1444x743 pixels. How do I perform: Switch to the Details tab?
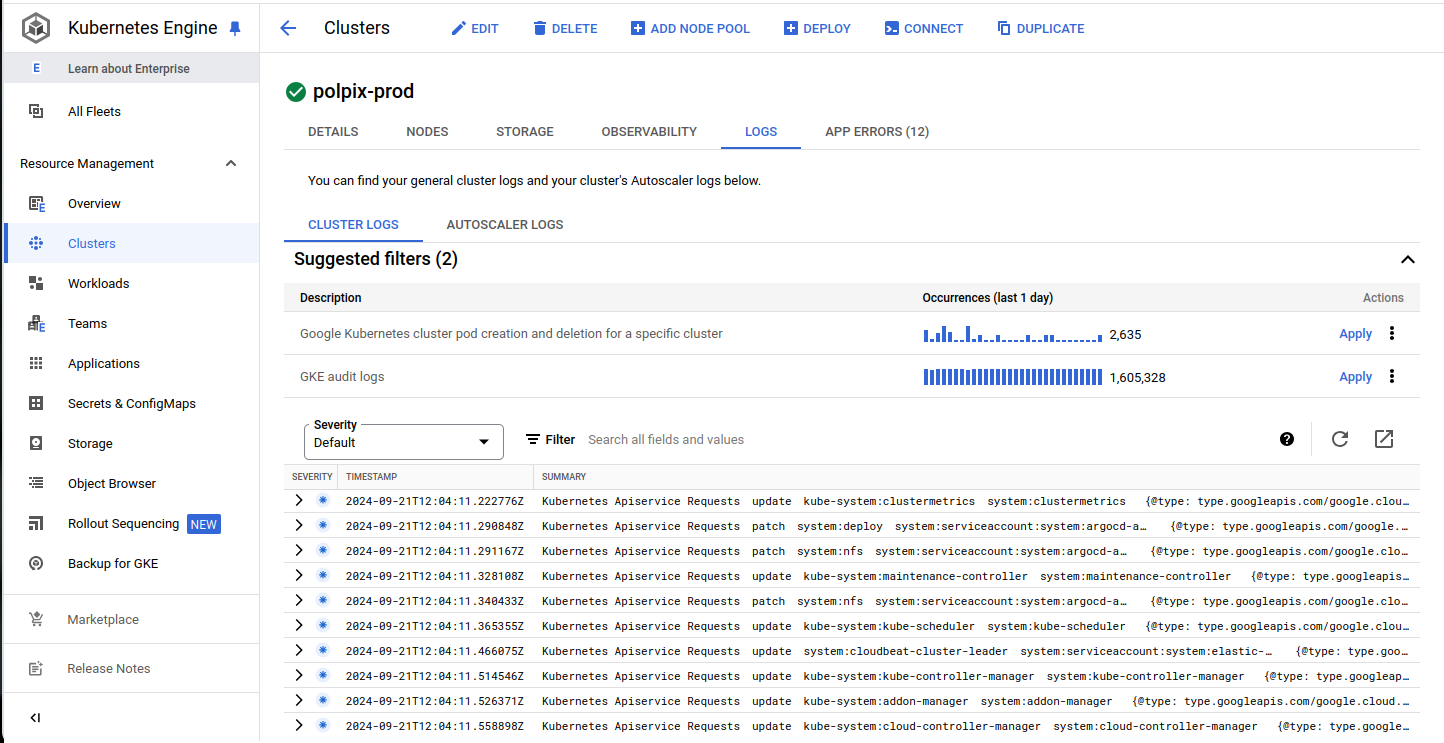333,131
